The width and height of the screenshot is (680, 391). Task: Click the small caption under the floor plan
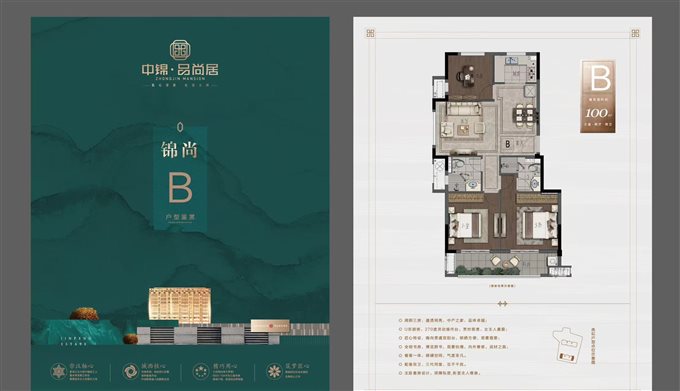pyautogui.click(x=502, y=286)
